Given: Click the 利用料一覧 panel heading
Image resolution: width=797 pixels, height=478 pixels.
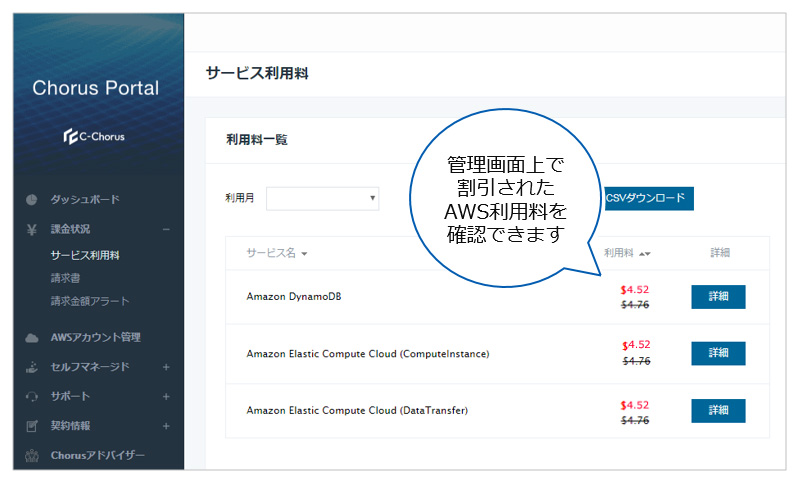Looking at the screenshot, I should [x=257, y=139].
